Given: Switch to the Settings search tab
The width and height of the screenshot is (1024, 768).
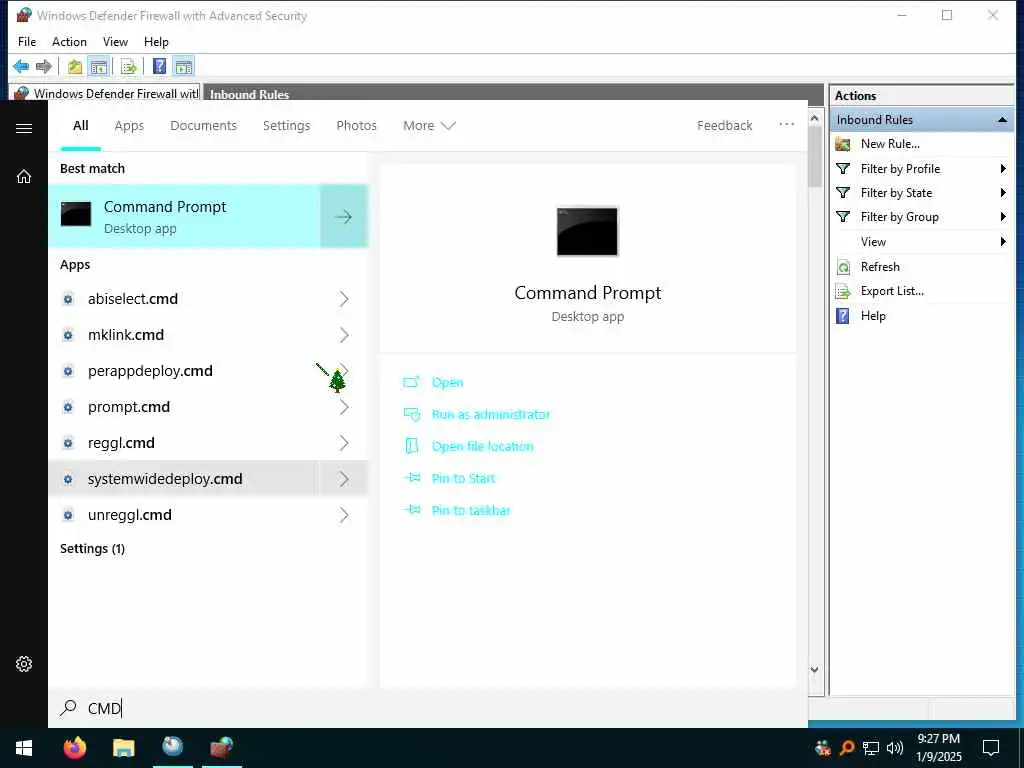Looking at the screenshot, I should 287,125.
